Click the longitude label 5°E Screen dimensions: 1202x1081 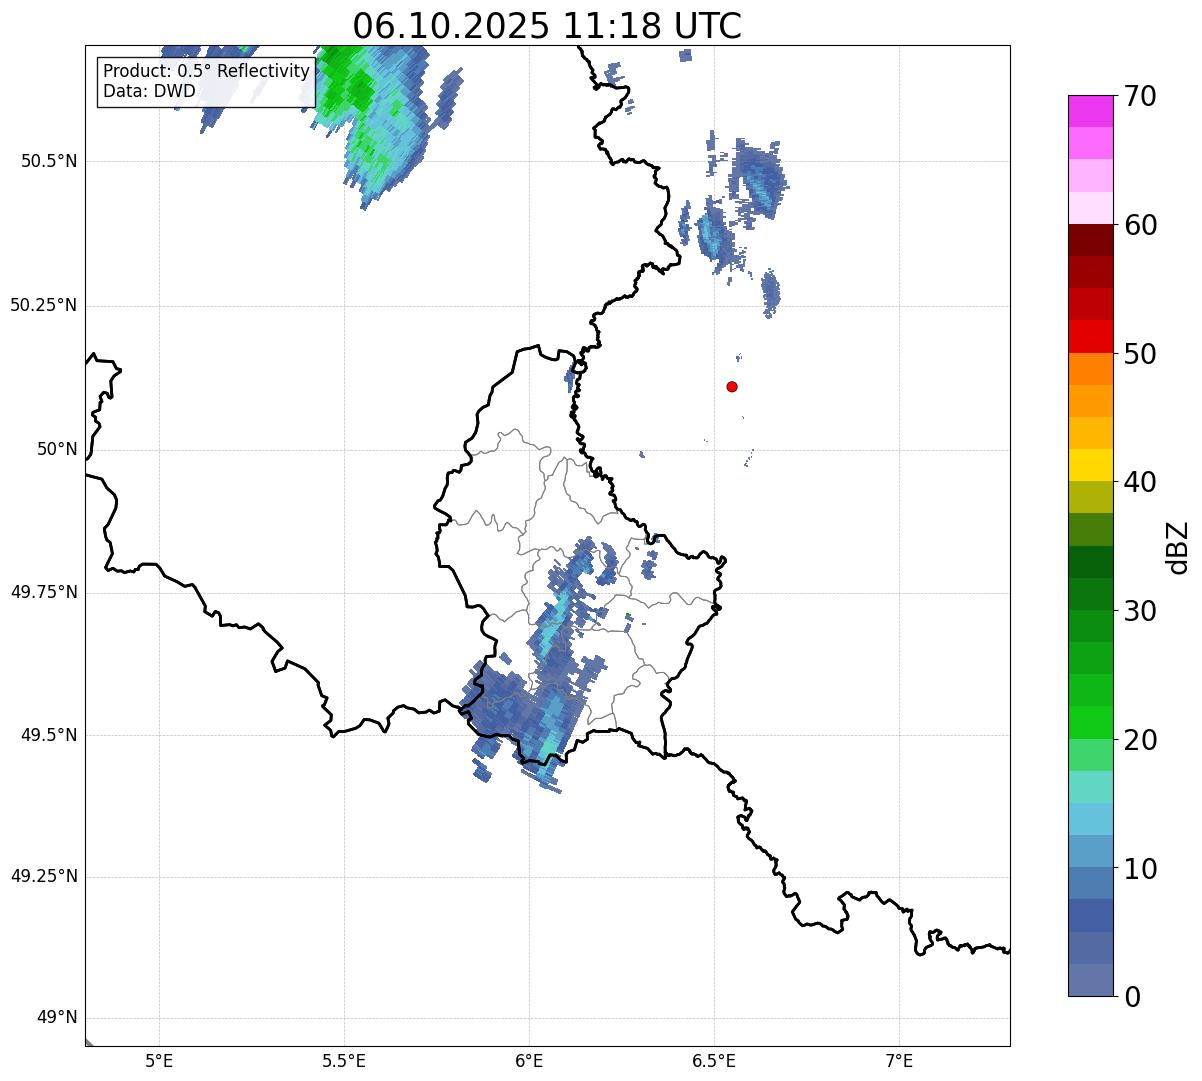point(159,1061)
